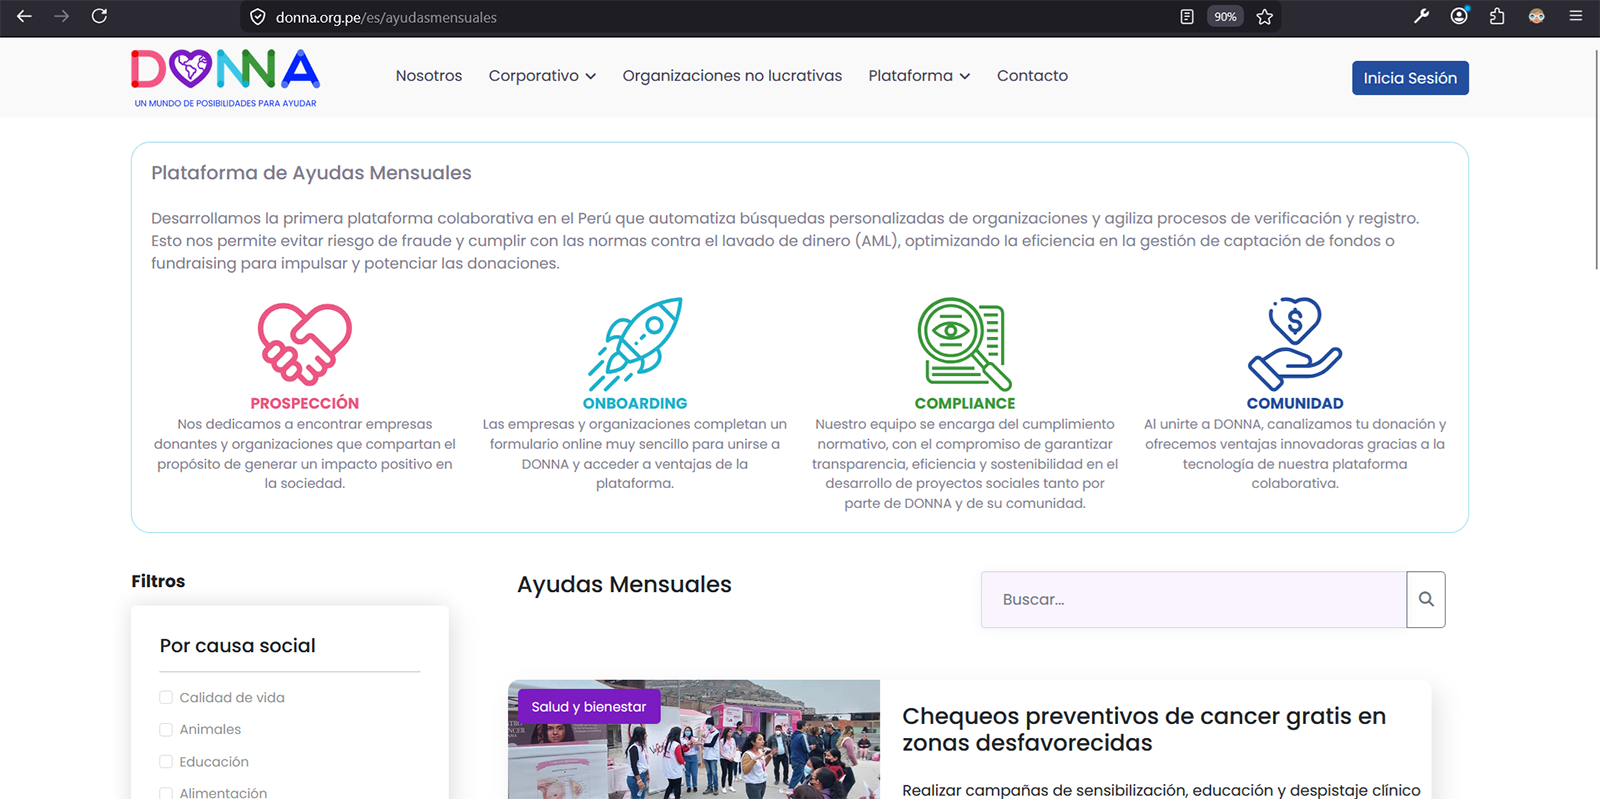
Task: Open the browser account icon
Action: (1459, 16)
